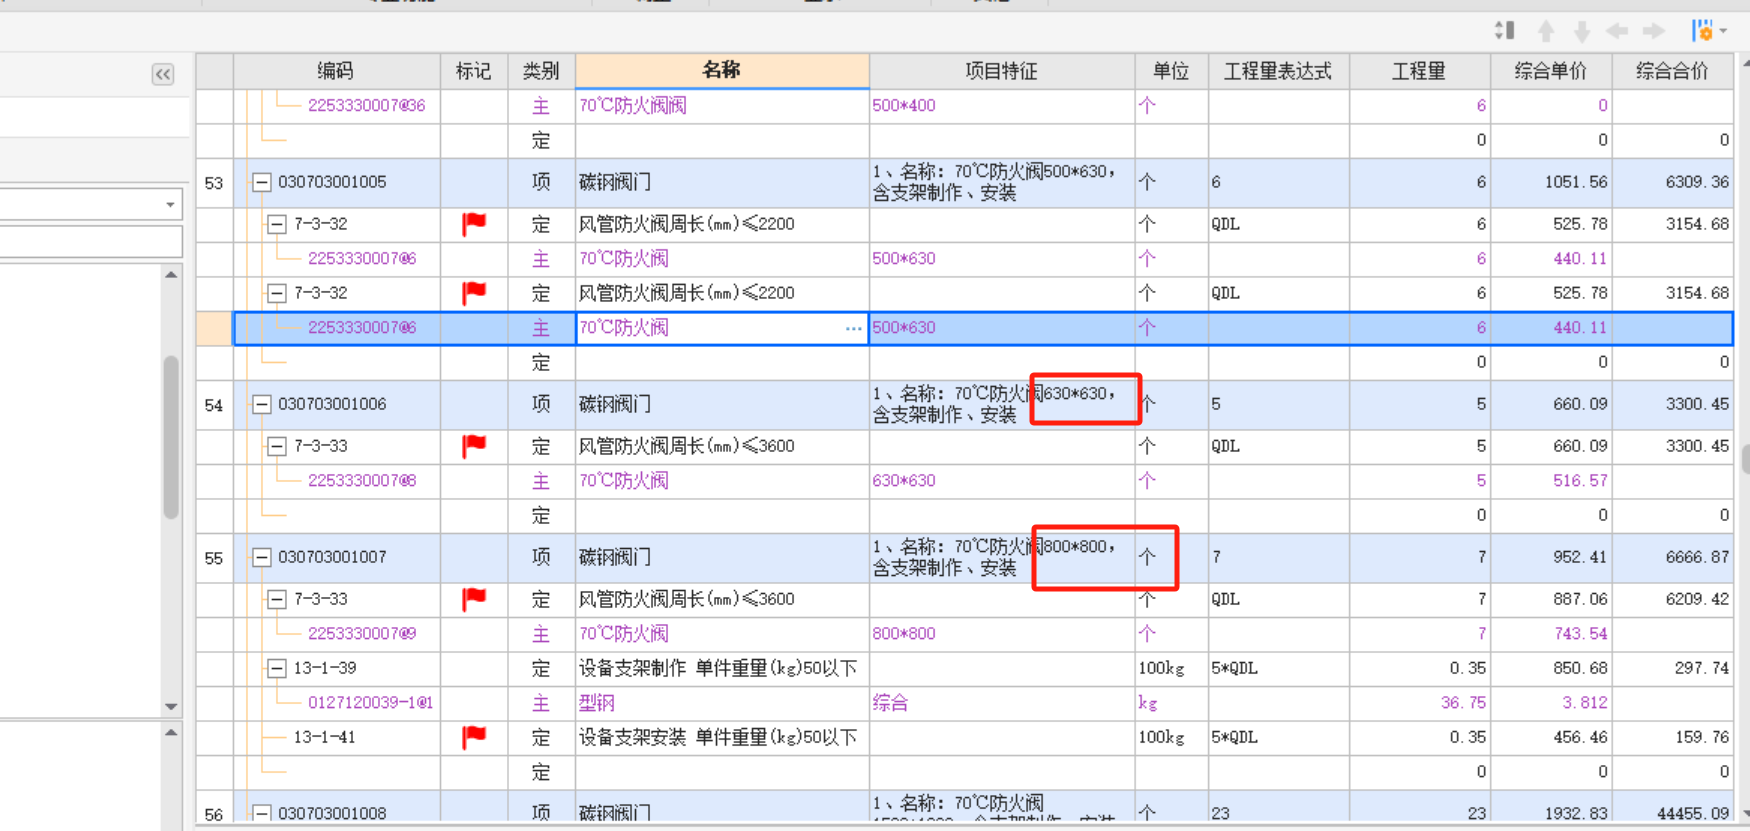This screenshot has height=831, width=1750.
Task: Click the 类别 column header
Action: click(541, 71)
